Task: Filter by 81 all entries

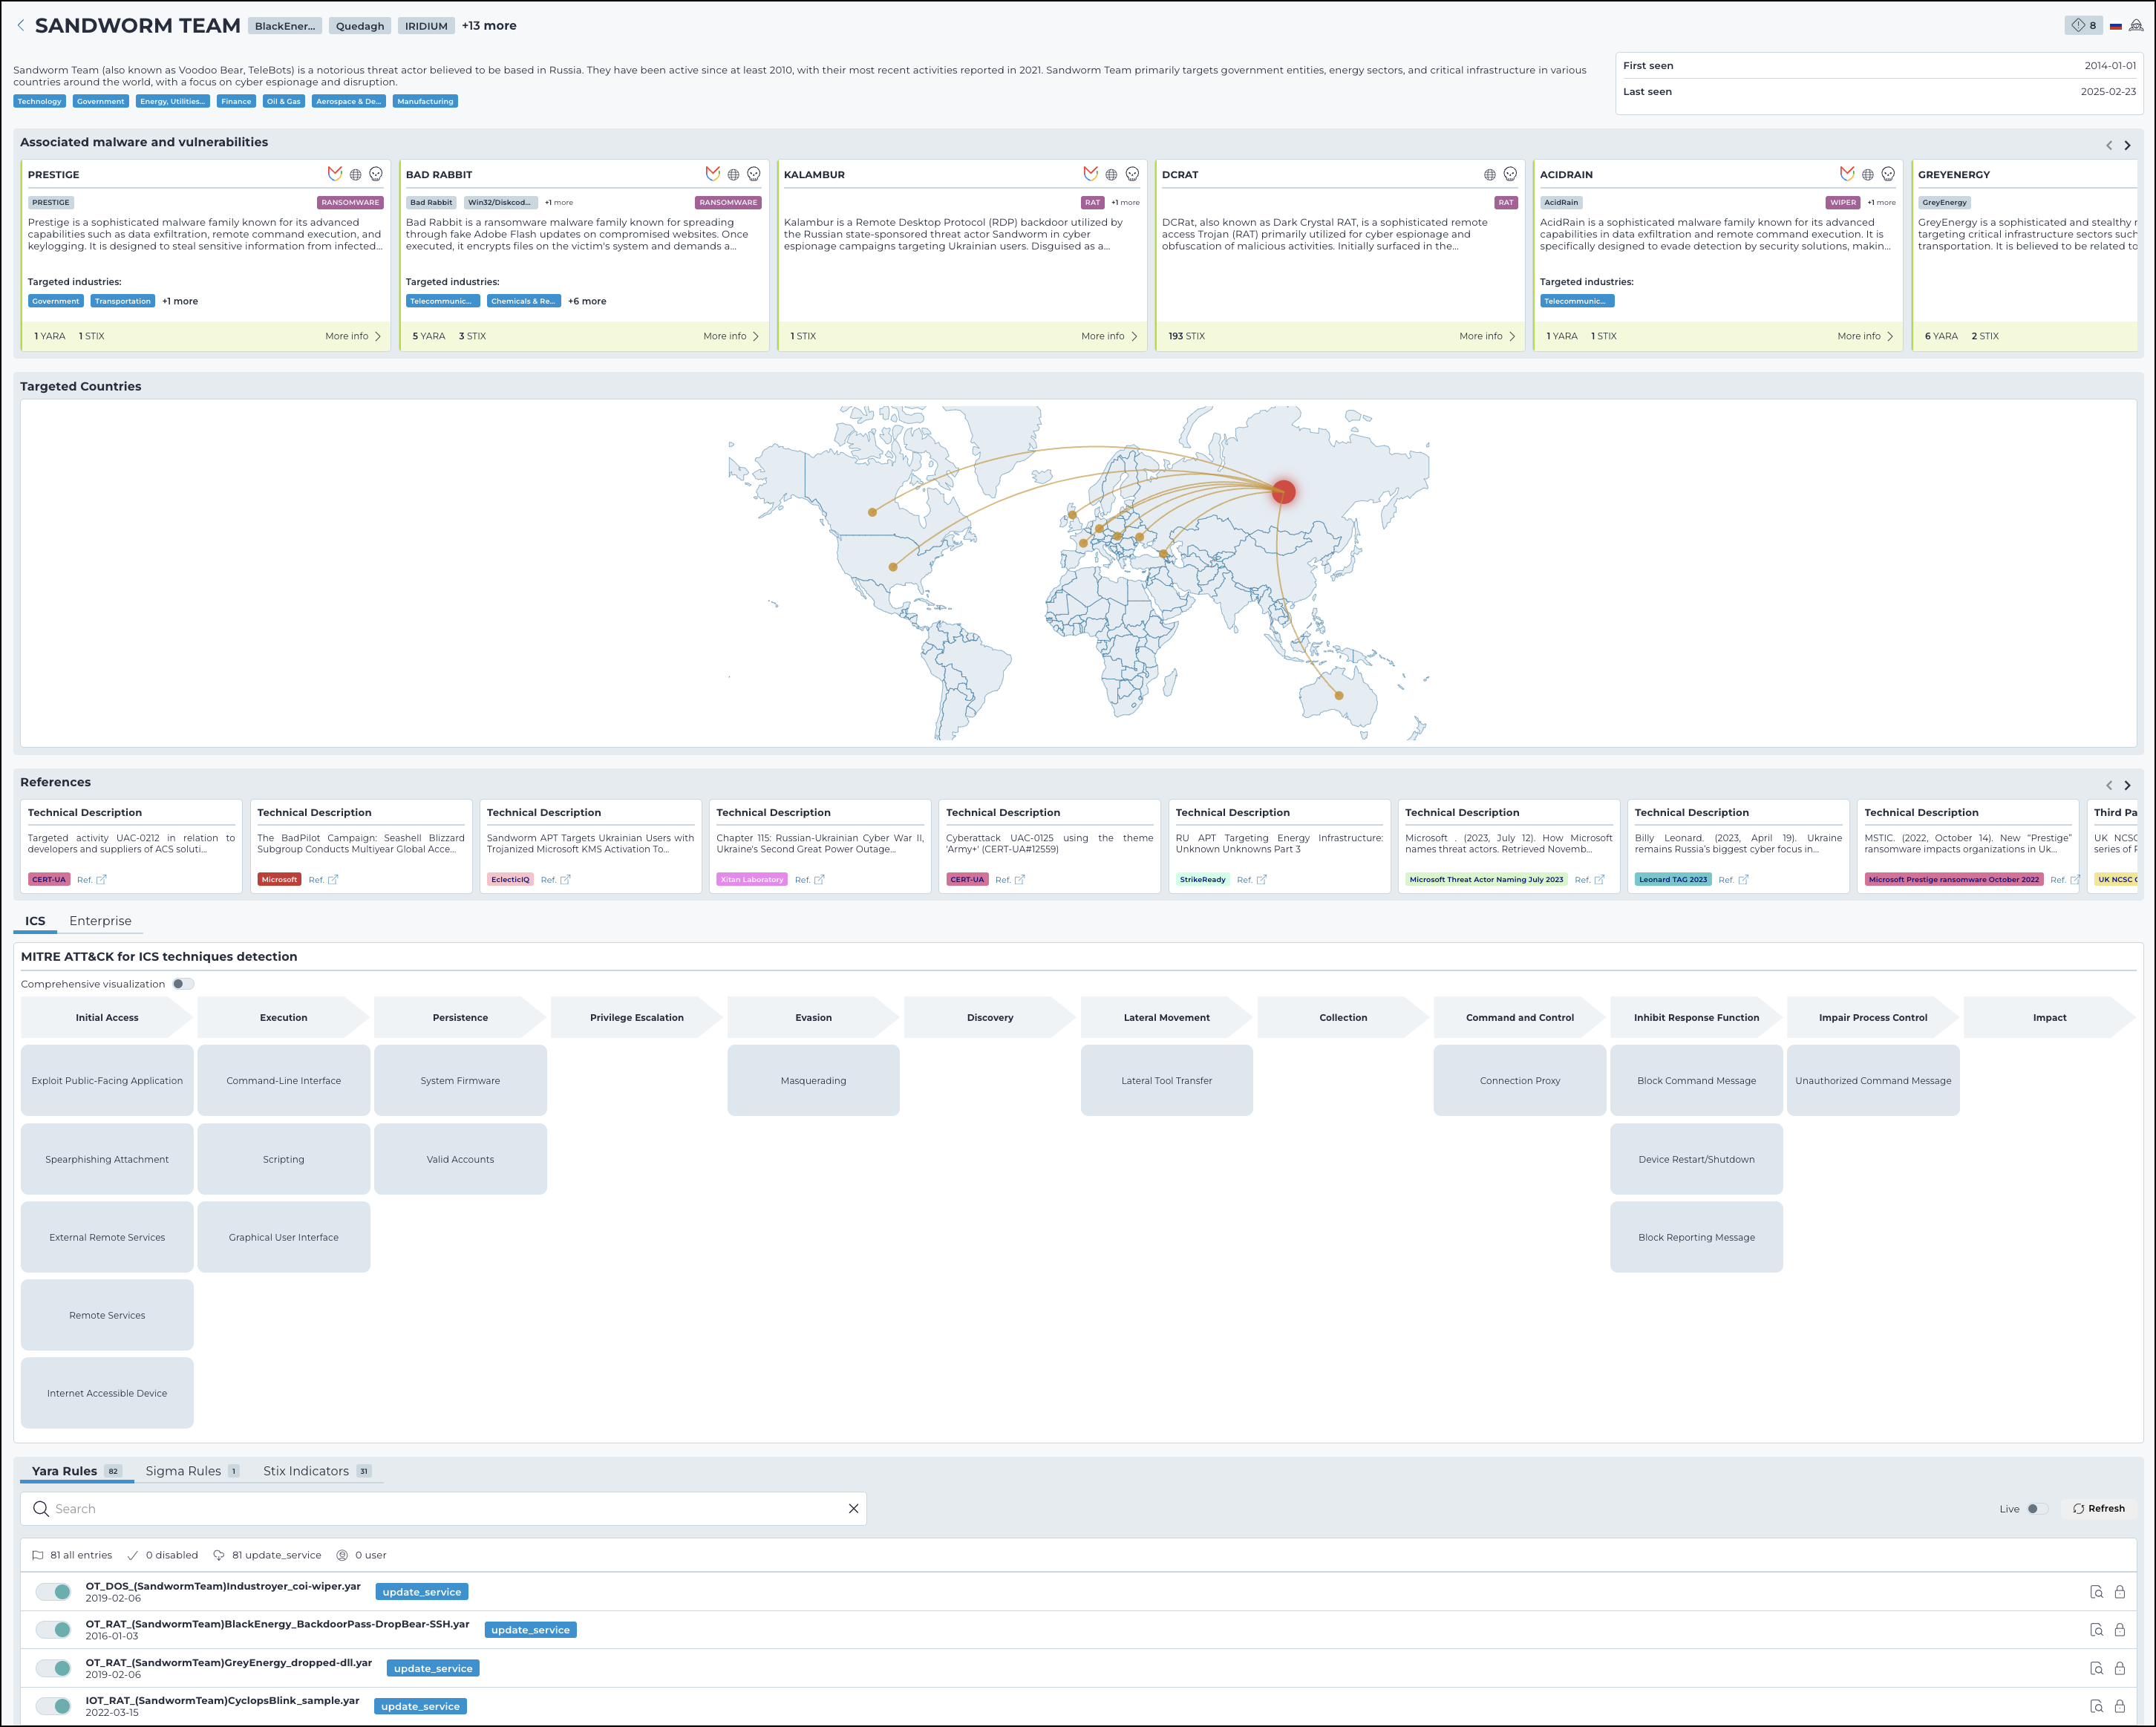Action: (72, 1555)
